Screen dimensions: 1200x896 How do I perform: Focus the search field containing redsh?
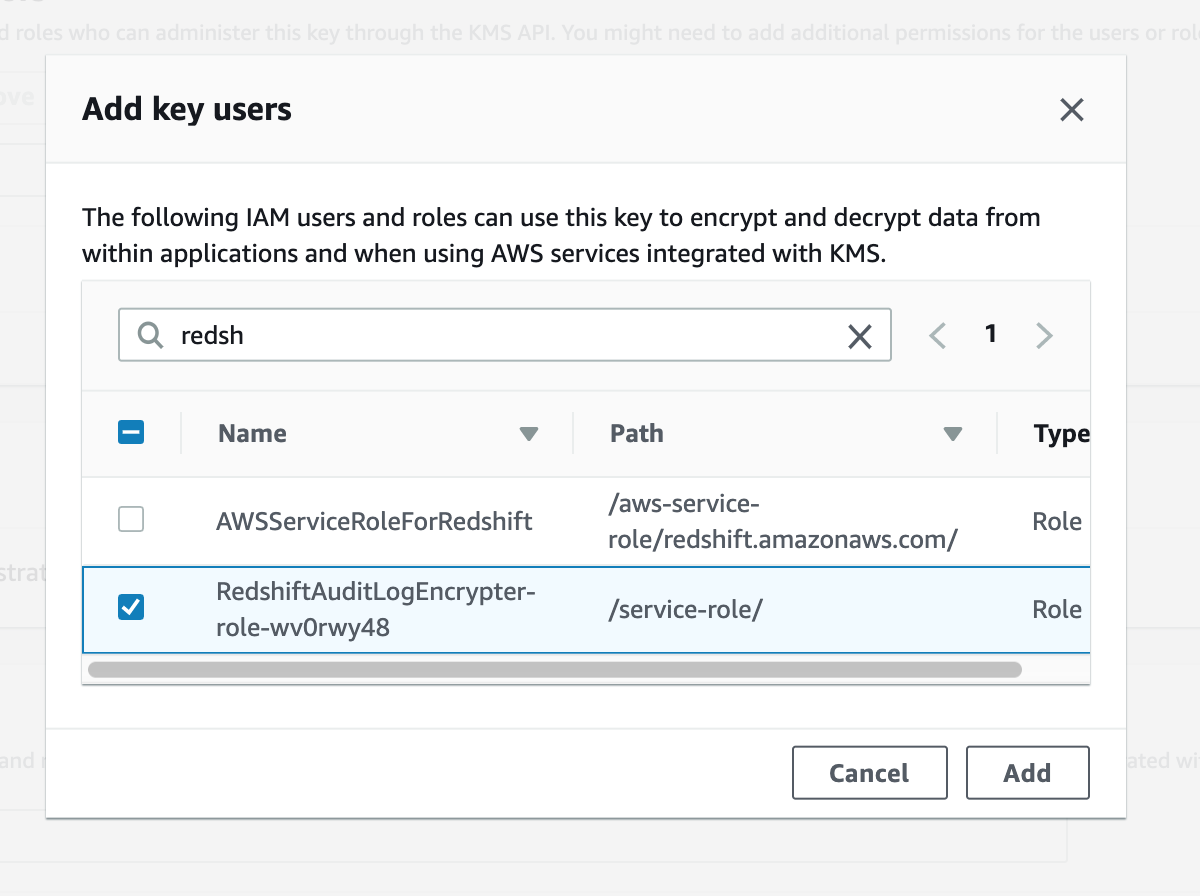click(x=504, y=335)
